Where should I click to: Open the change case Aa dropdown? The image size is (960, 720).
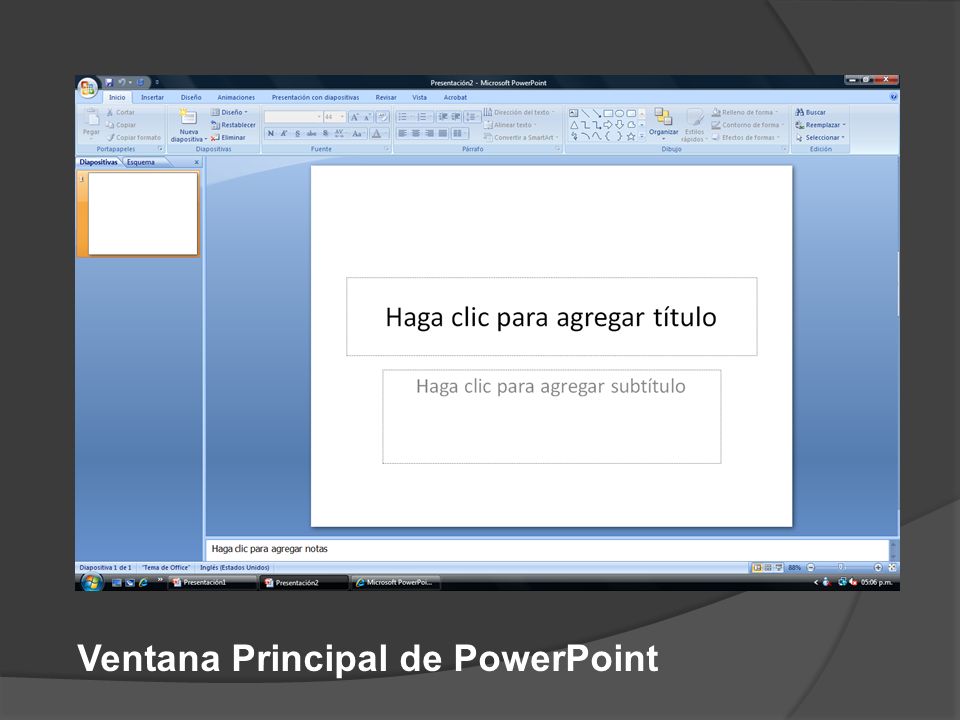(x=358, y=133)
